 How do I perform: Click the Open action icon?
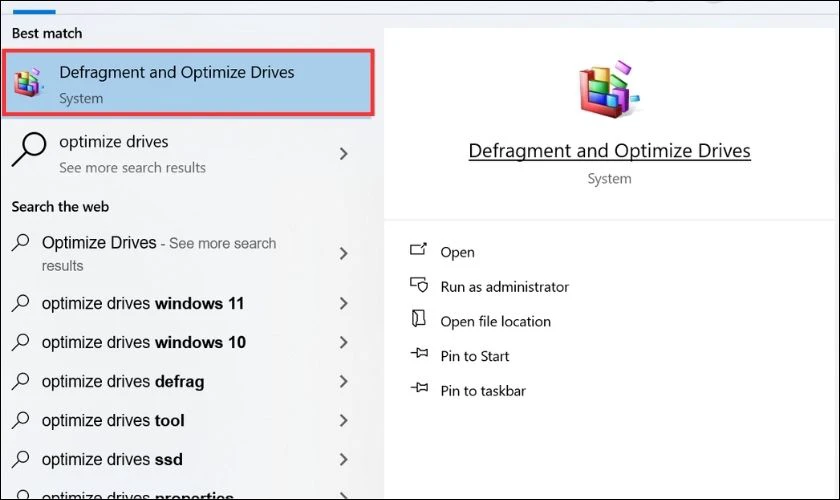tap(418, 249)
